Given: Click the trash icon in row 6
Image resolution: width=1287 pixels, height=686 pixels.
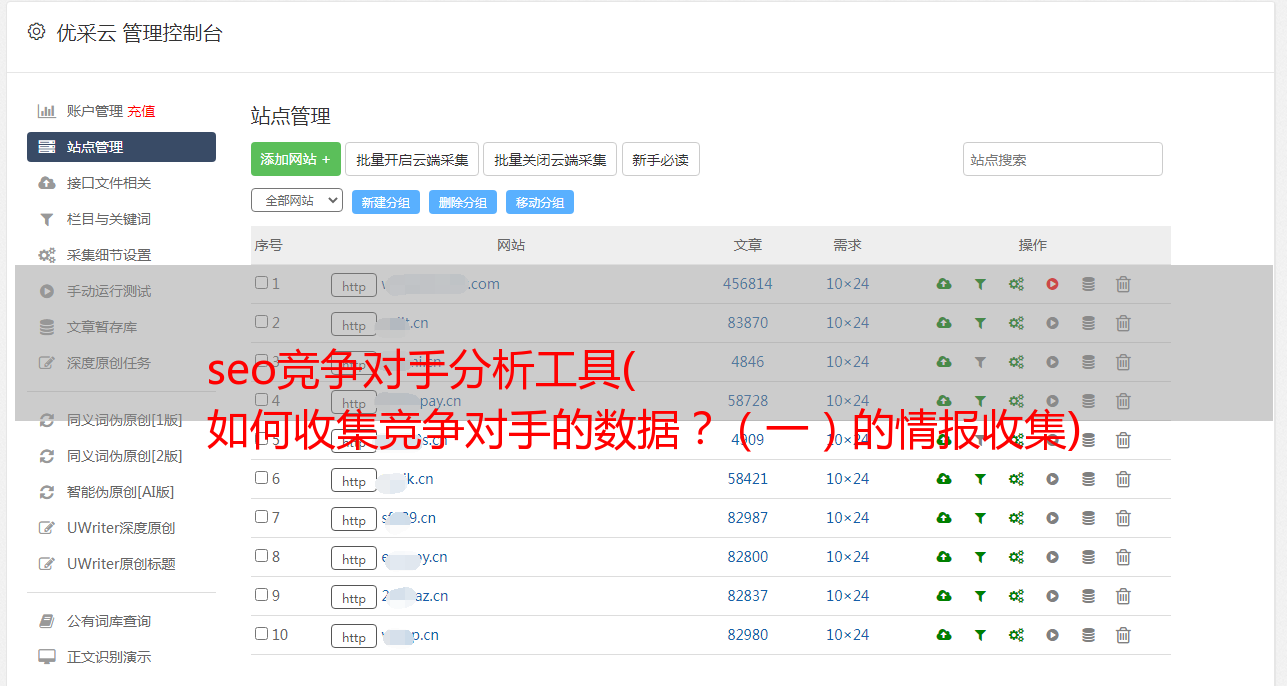Looking at the screenshot, I should point(1123,479).
